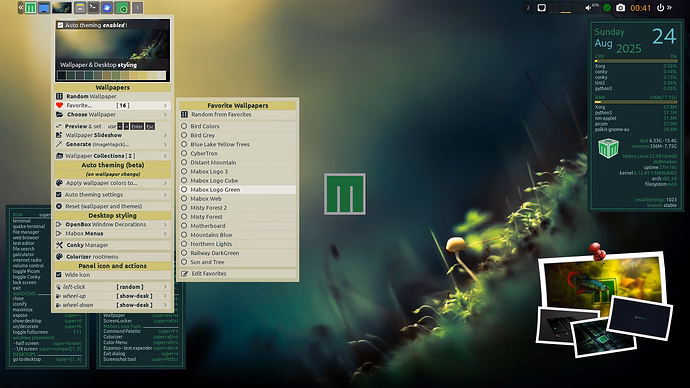Viewport: 690px width, 388px height.
Task: Open the green Mabox main menu icon
Action: (x=30, y=7)
